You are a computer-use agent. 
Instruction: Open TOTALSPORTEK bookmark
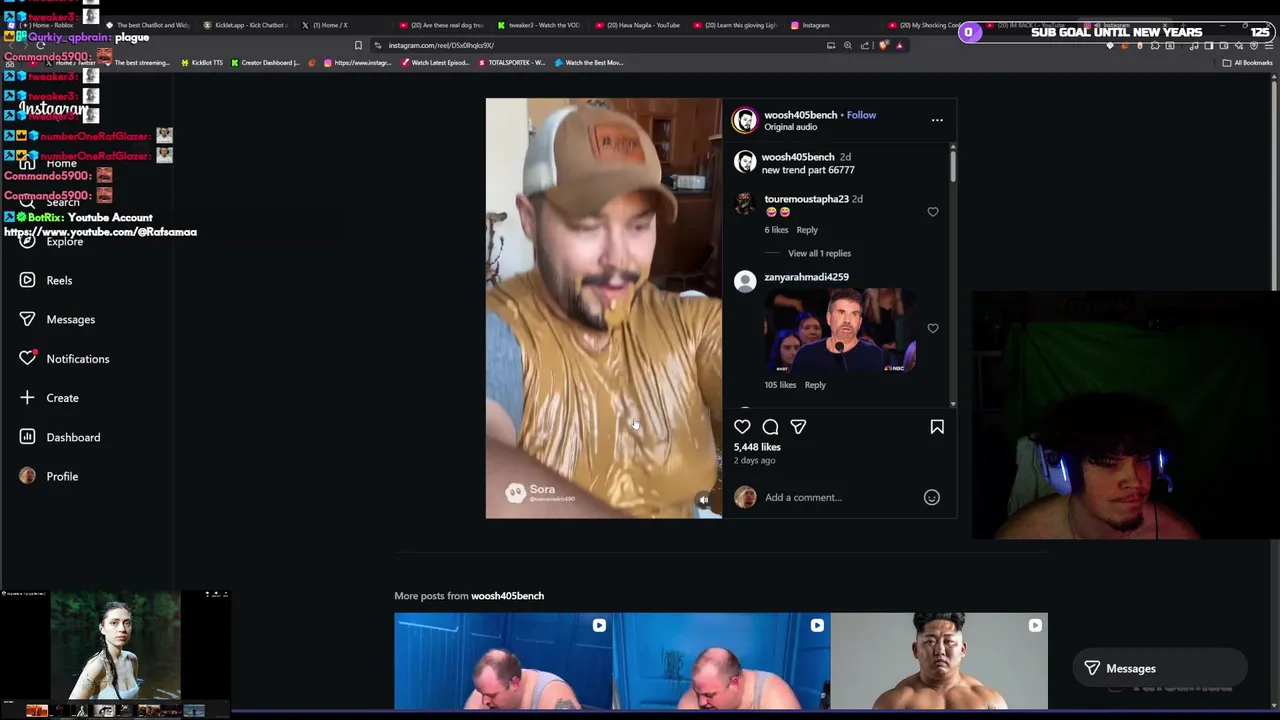pos(512,63)
